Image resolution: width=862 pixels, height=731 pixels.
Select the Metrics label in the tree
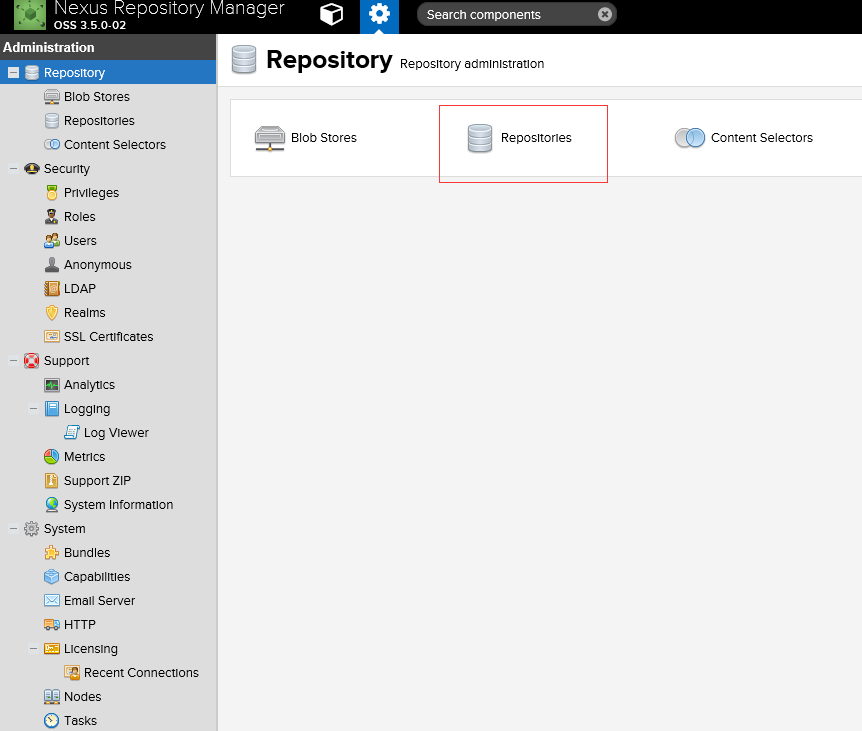point(84,457)
